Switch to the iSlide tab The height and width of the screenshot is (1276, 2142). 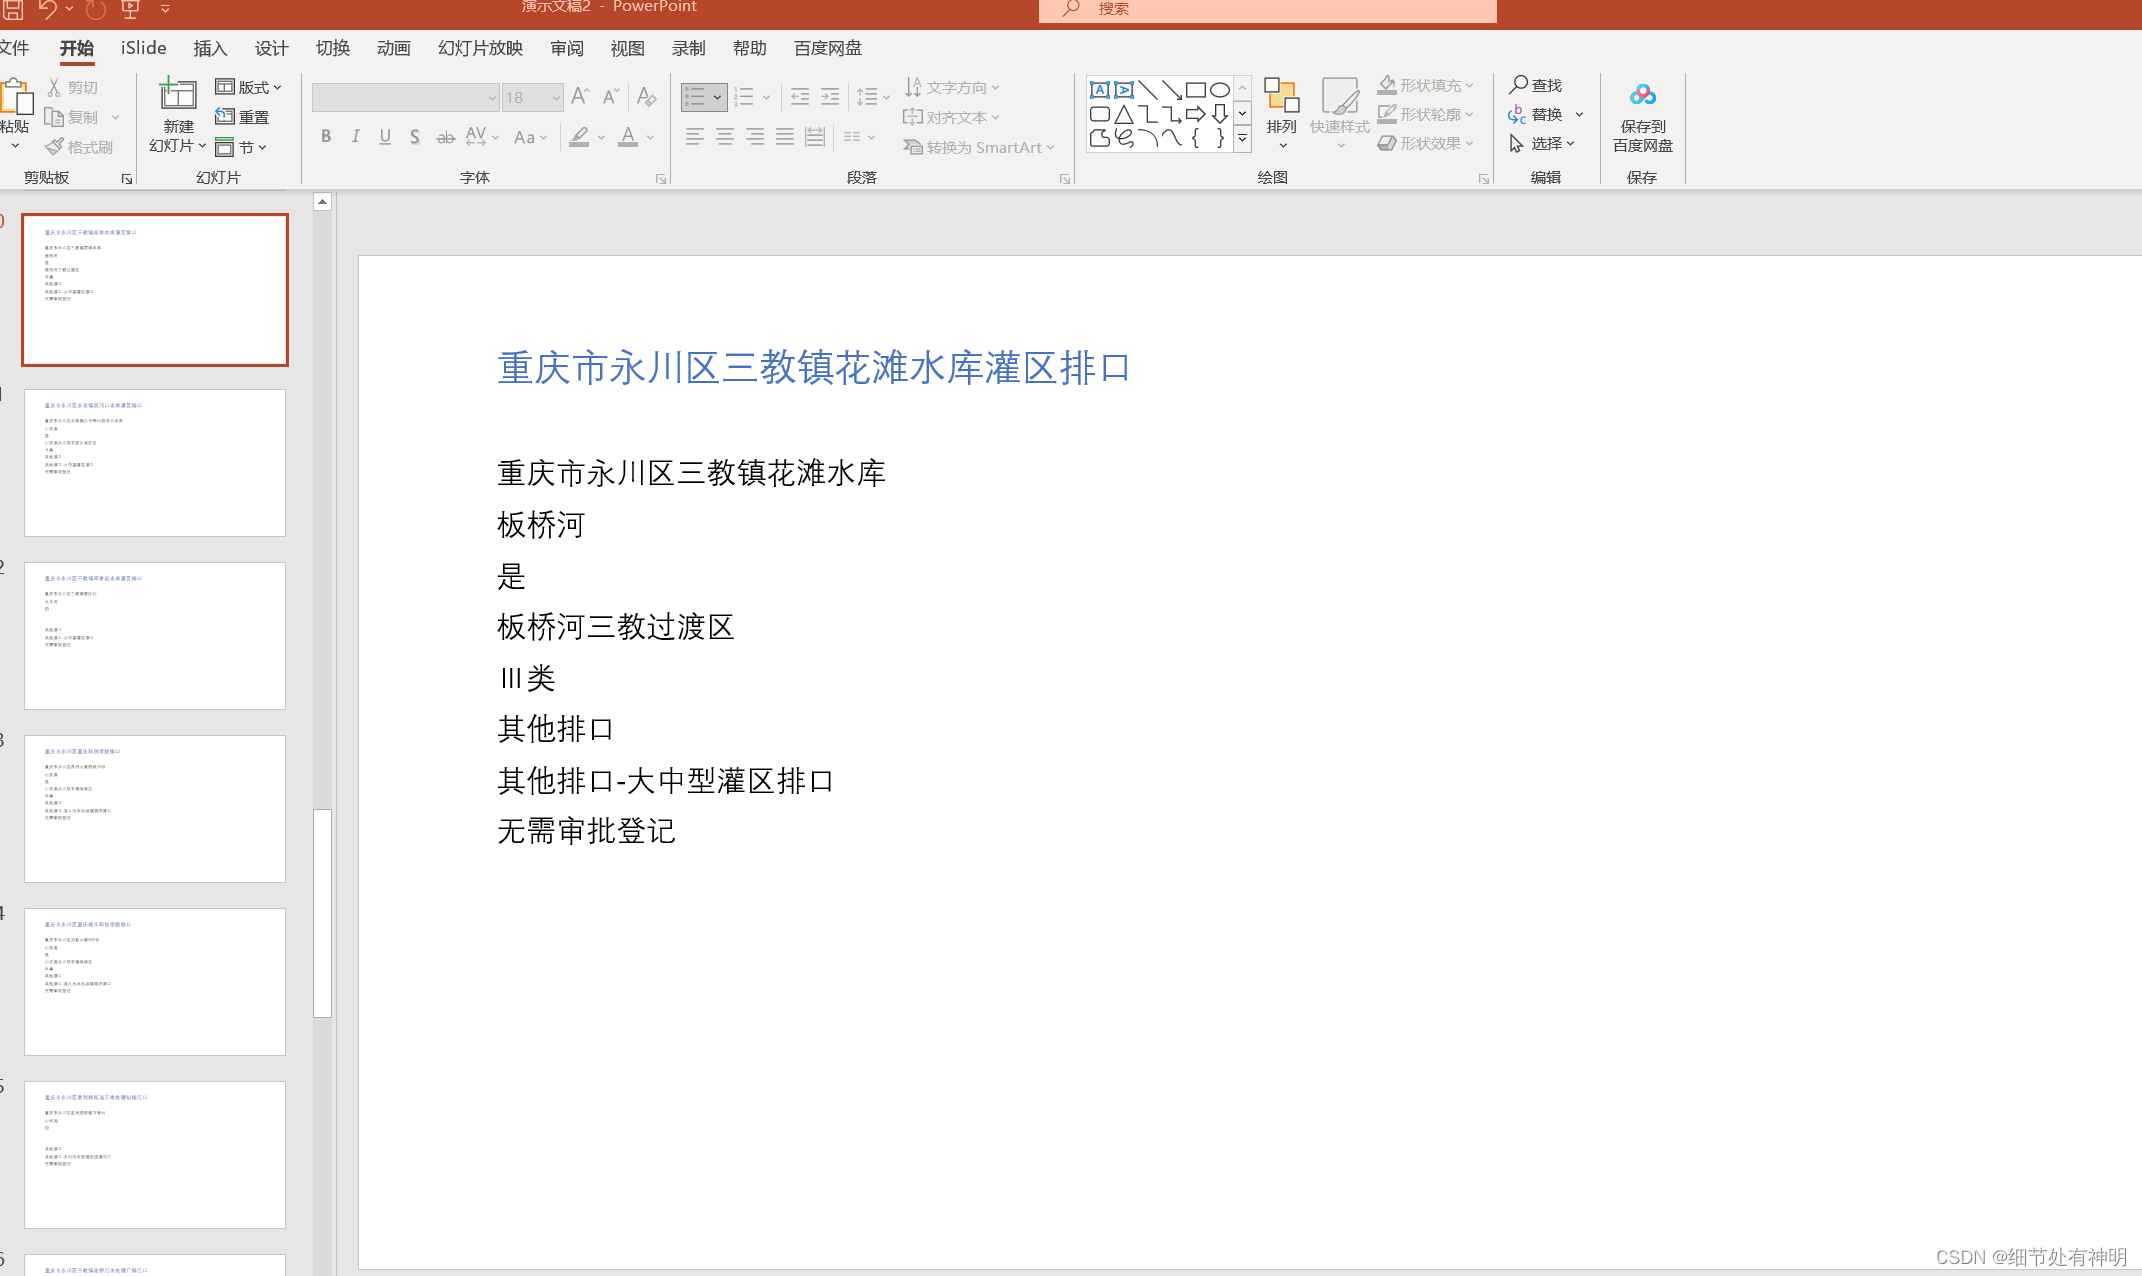coord(143,48)
